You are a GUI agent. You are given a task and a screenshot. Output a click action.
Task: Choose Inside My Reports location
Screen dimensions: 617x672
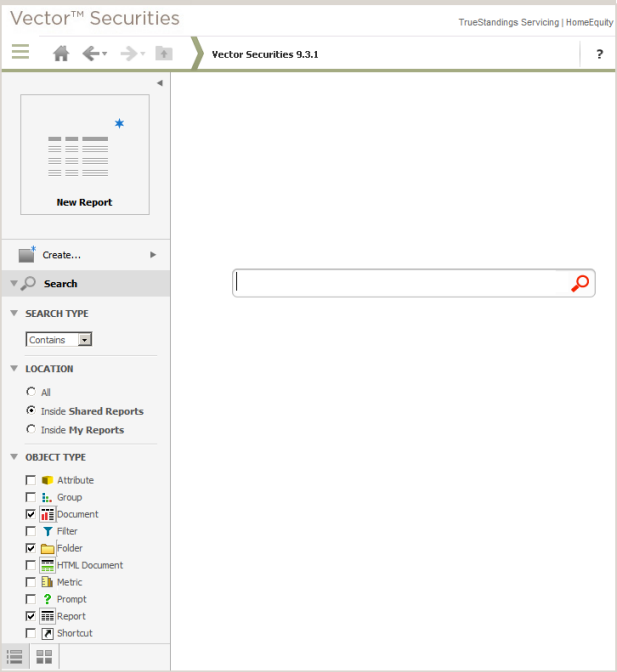[x=31, y=429]
